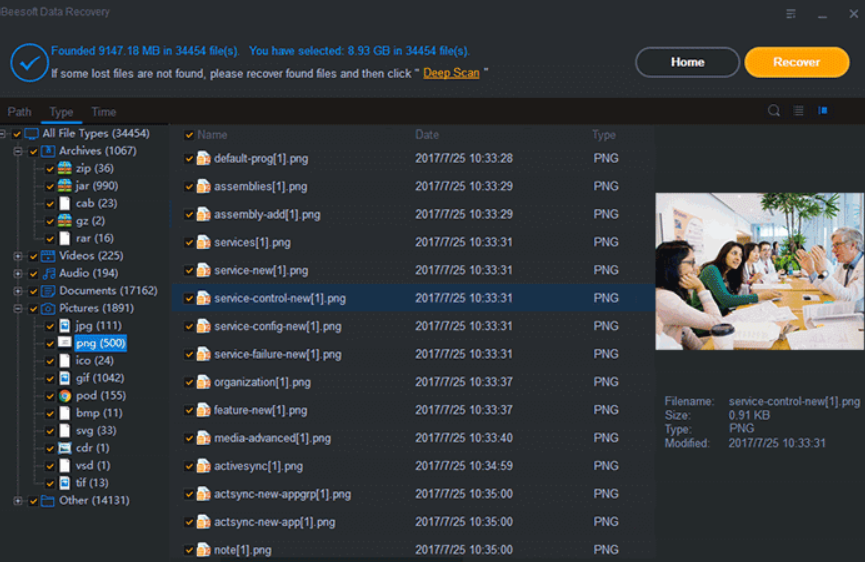
Task: Switch to the Type tab
Action: point(61,112)
